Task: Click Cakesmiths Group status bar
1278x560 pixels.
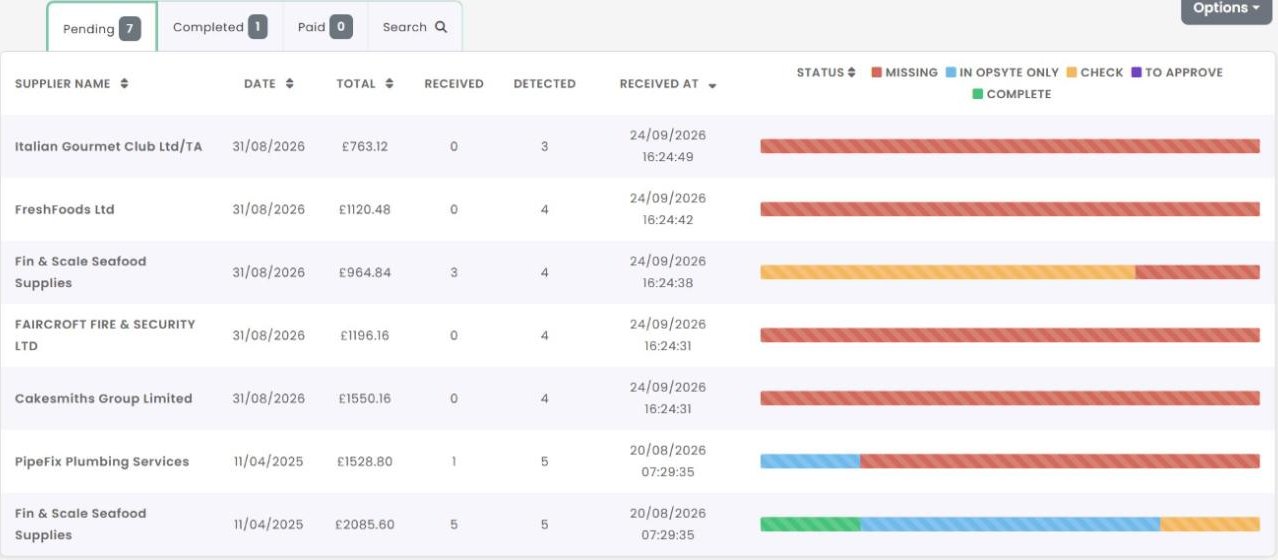Action: tap(1010, 398)
